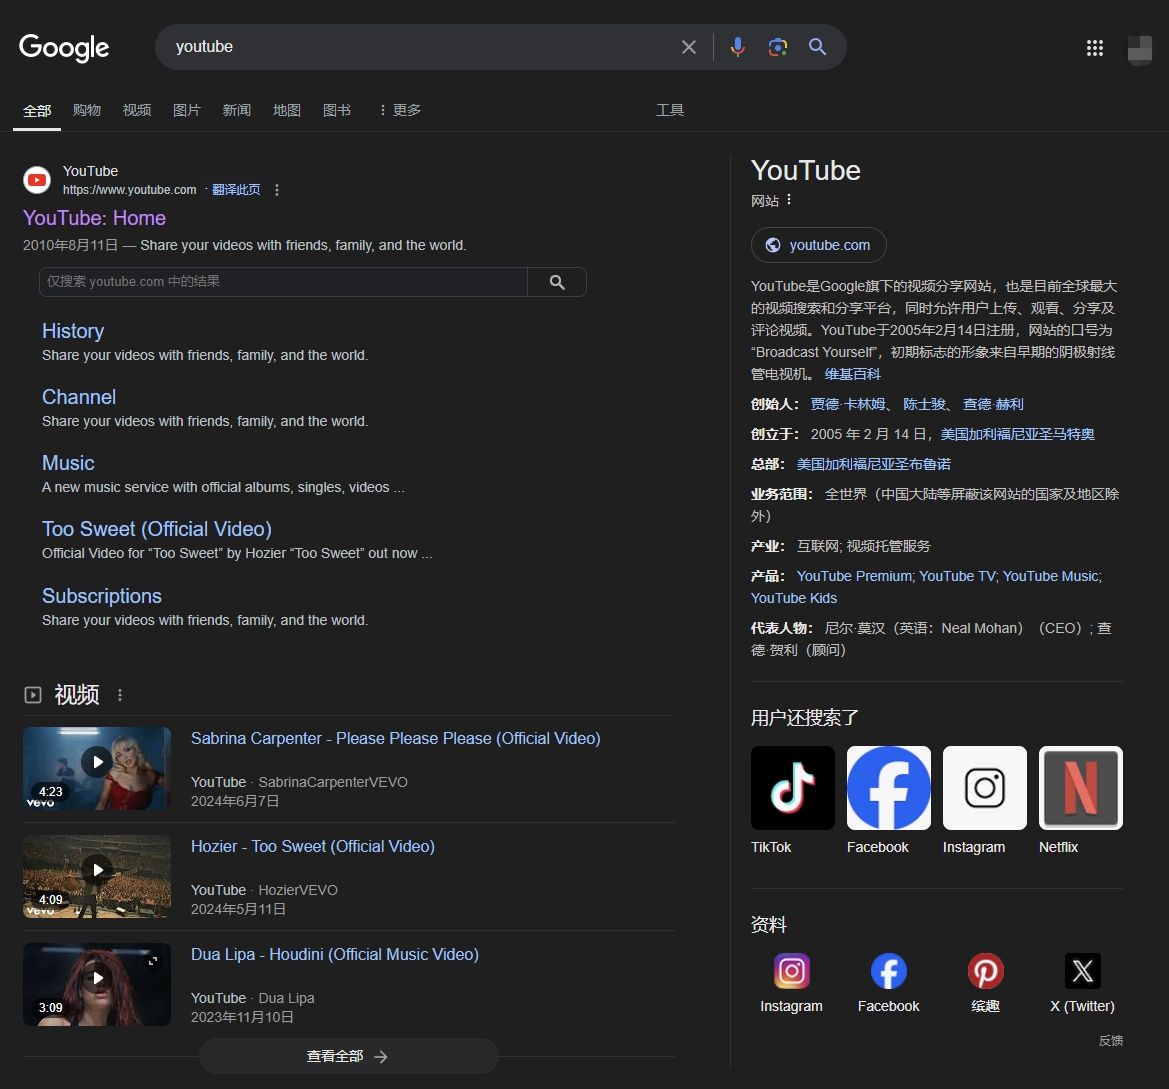1169x1089 pixels.
Task: Switch to the 新闻 tab
Action: click(x=237, y=110)
